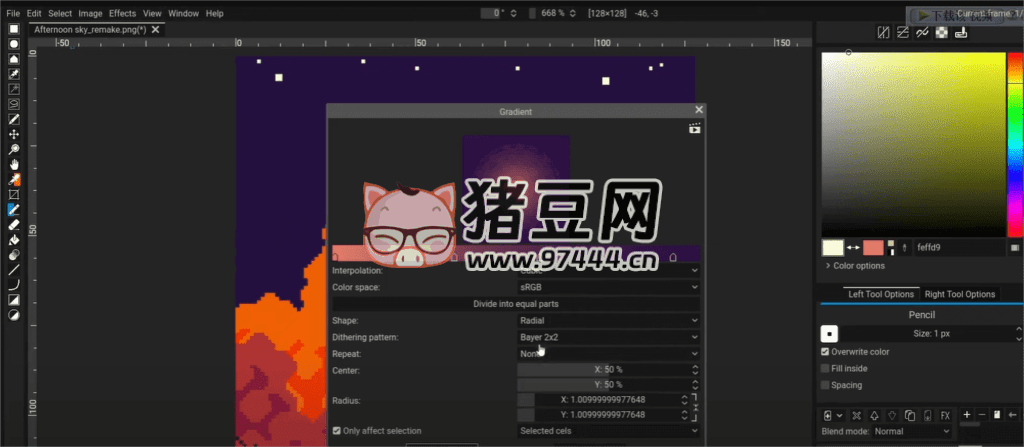Move layer down arrow icon
This screenshot has height=447, width=1024.
click(892, 416)
